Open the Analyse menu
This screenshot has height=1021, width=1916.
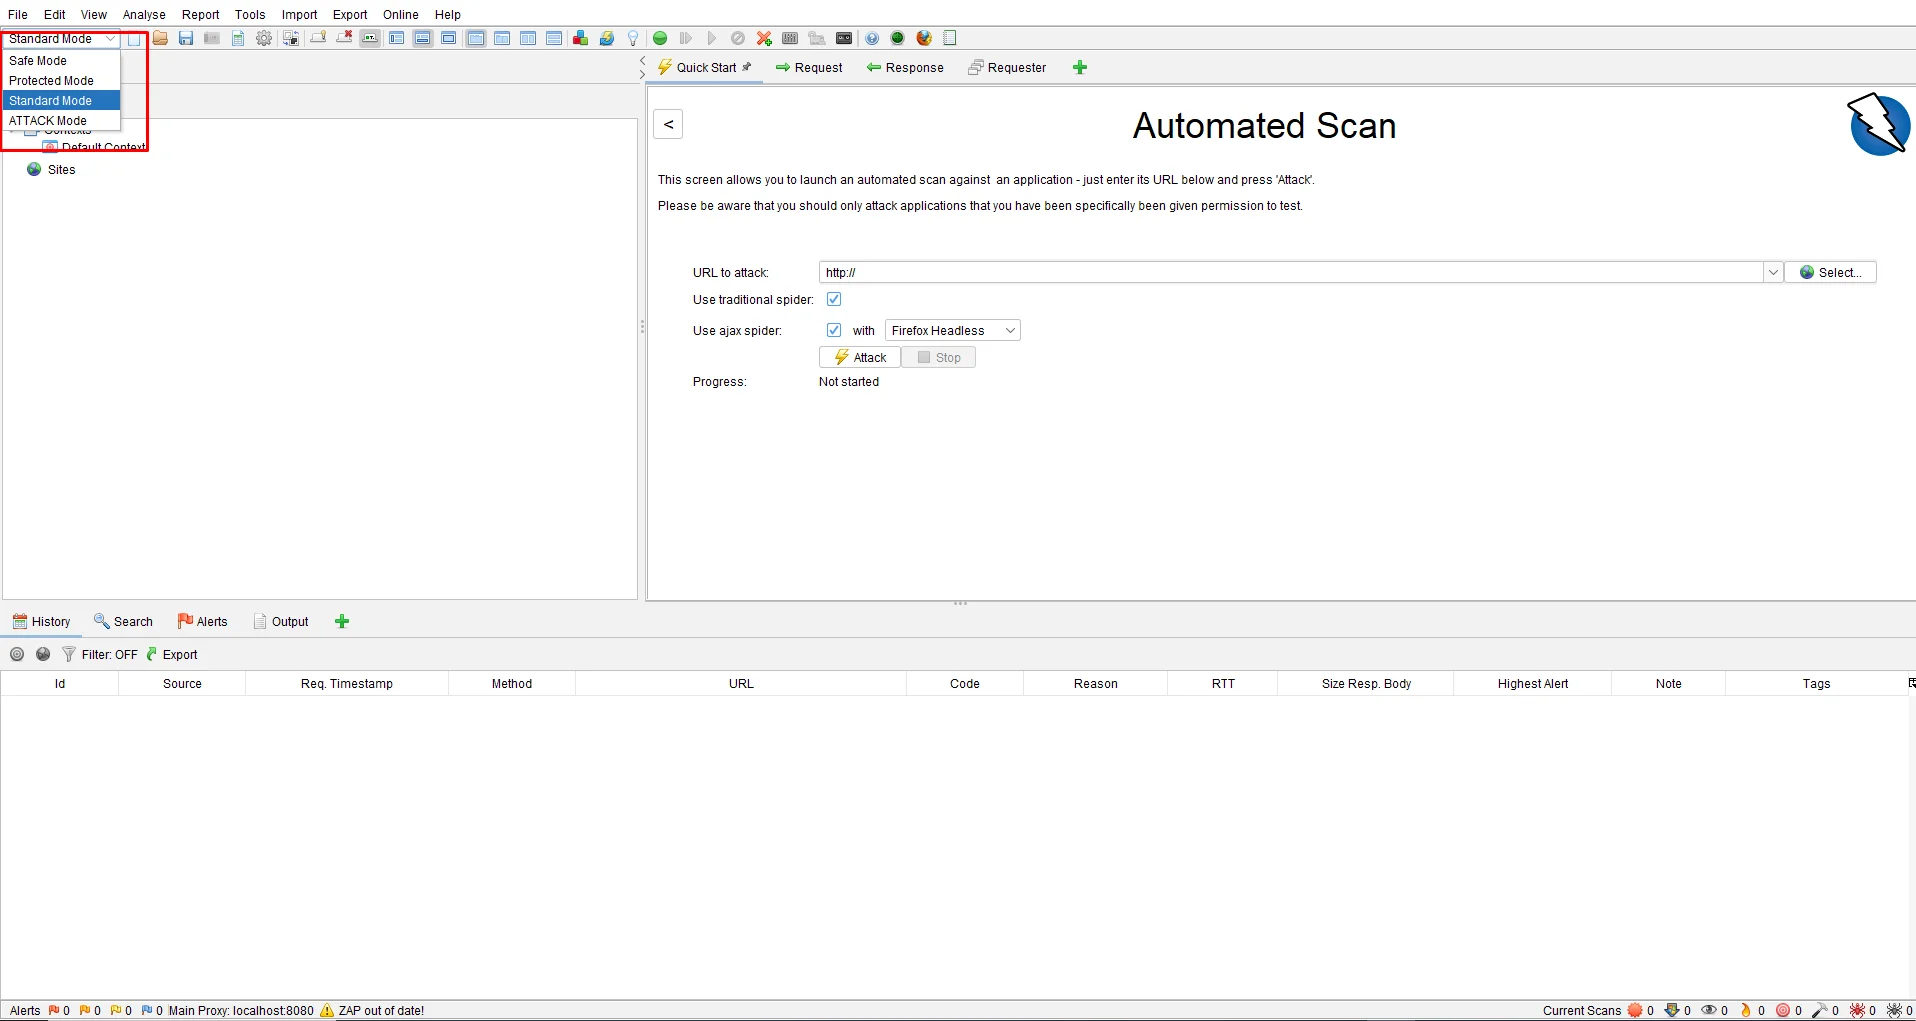pos(144,15)
